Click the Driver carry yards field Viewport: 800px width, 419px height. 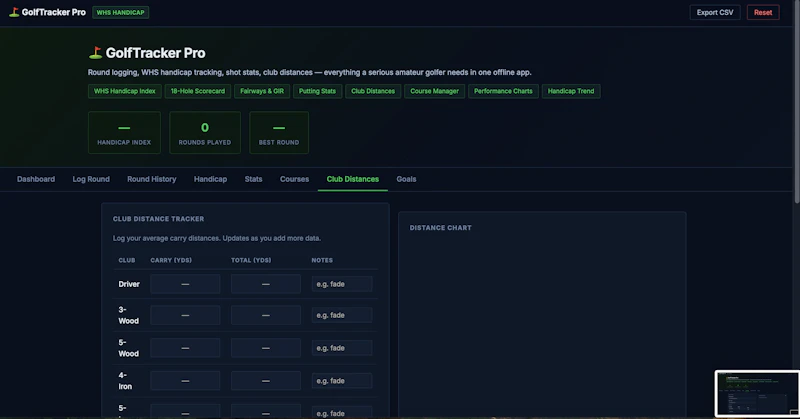point(185,284)
